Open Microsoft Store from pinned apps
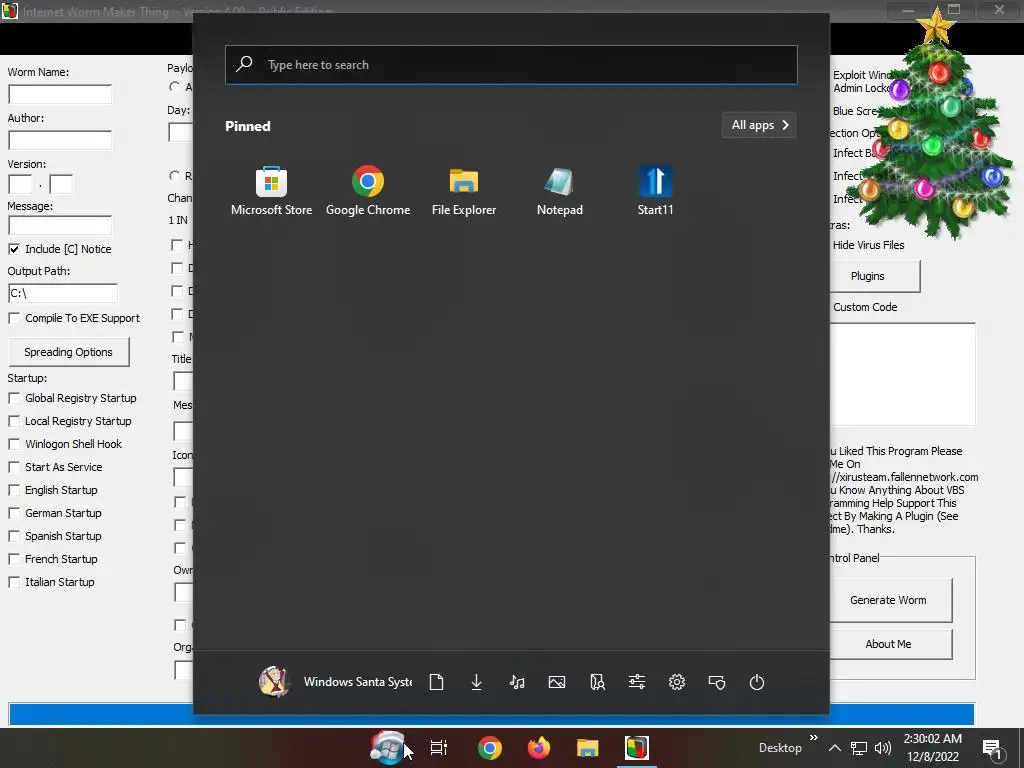Screen dimensions: 1024x768 click(x=271, y=191)
